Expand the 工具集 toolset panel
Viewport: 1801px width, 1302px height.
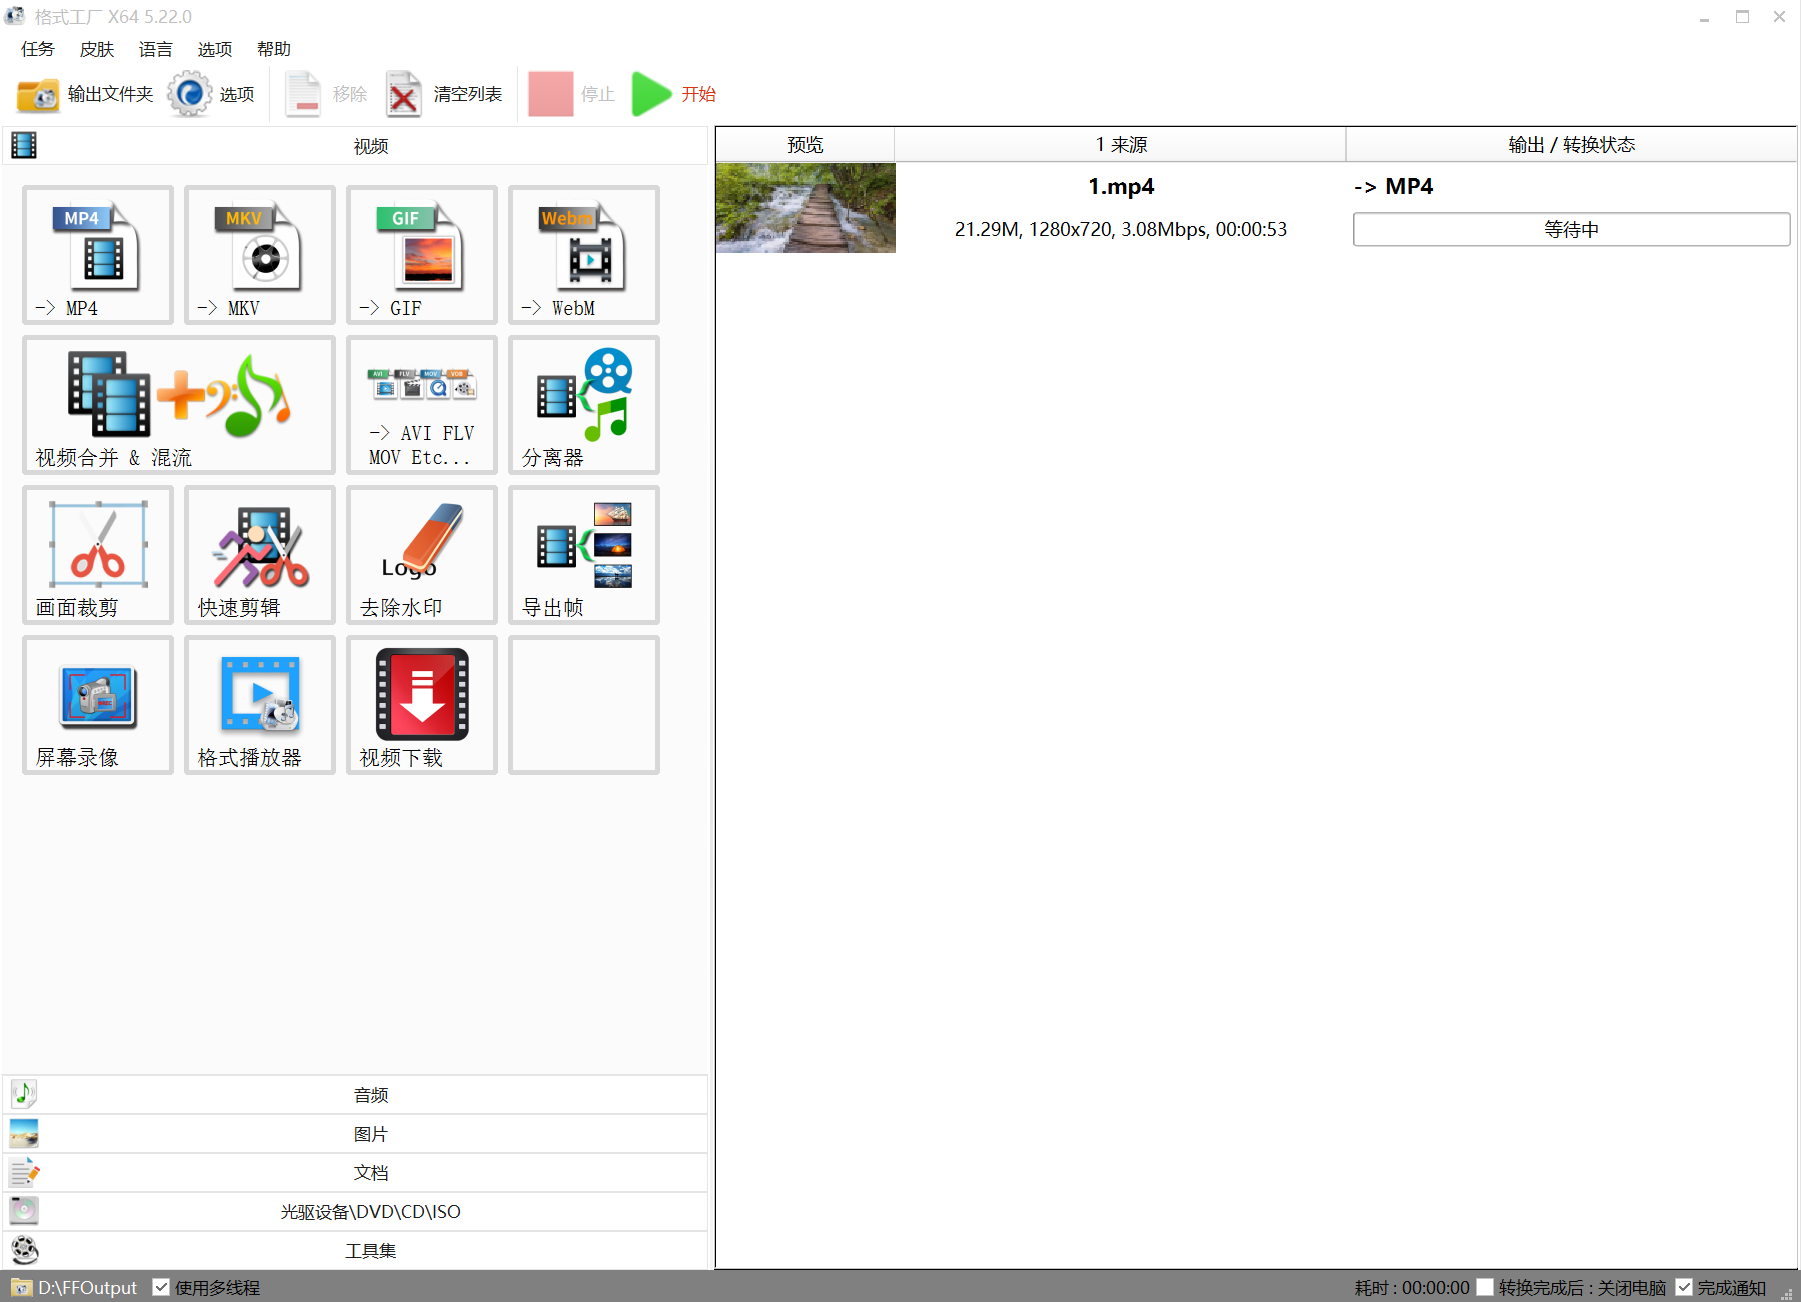(x=355, y=1250)
